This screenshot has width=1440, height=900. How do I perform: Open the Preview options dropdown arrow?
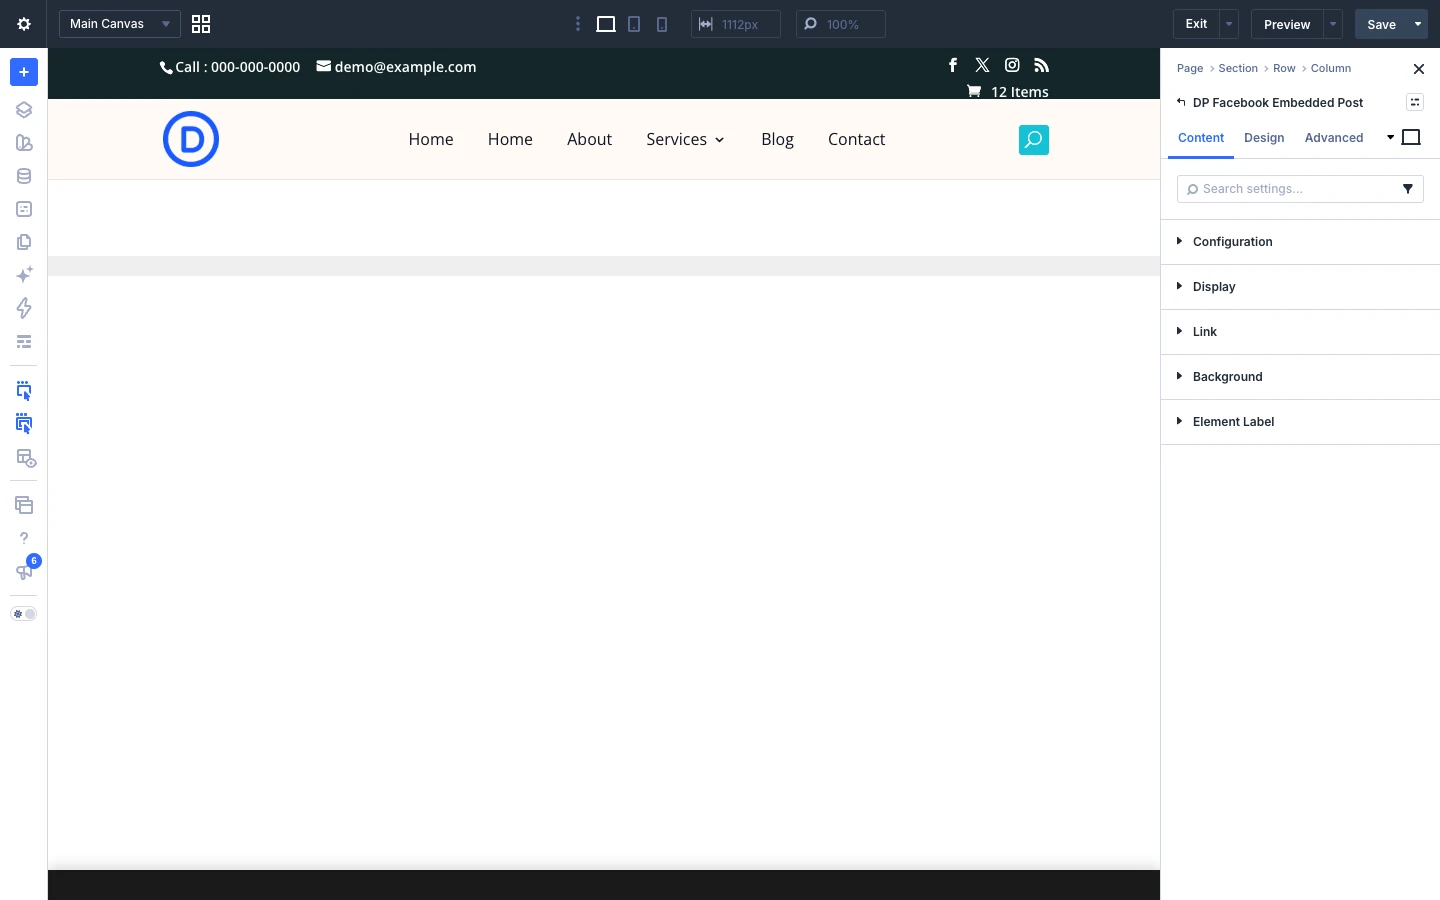click(x=1333, y=24)
